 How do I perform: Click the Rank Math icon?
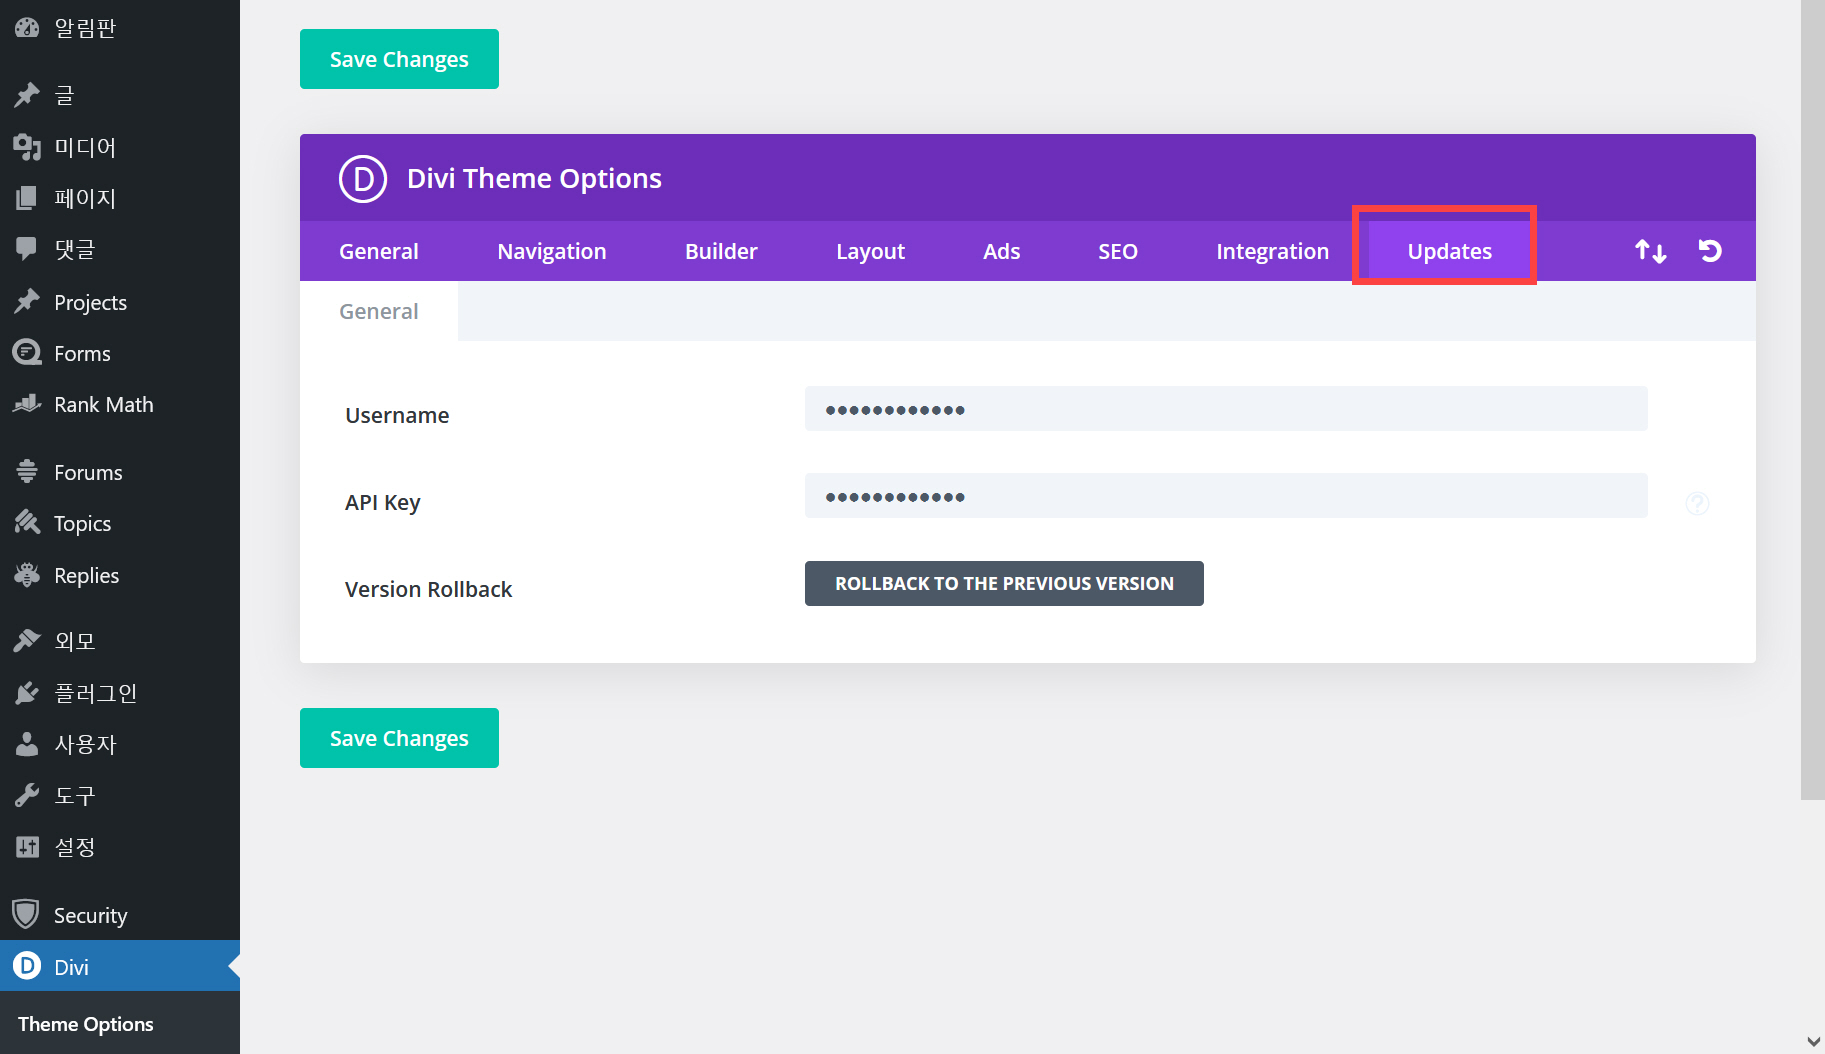[x=27, y=404]
